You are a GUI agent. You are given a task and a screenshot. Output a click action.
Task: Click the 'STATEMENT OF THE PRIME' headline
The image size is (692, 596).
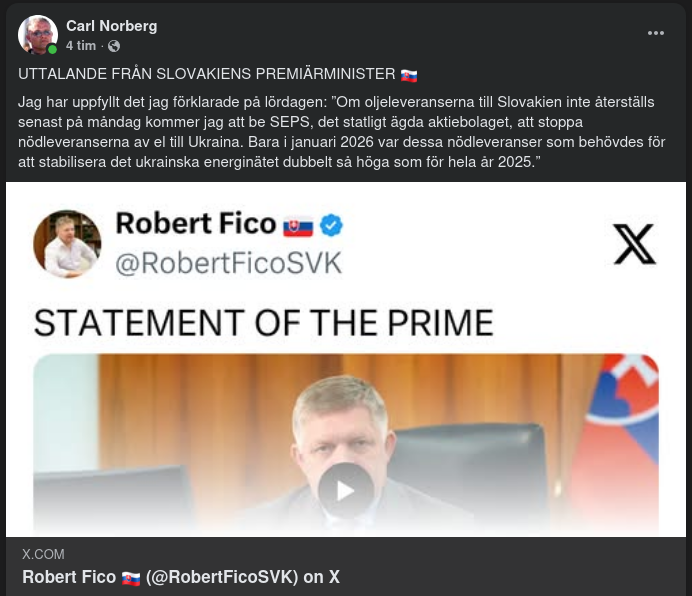click(x=264, y=323)
